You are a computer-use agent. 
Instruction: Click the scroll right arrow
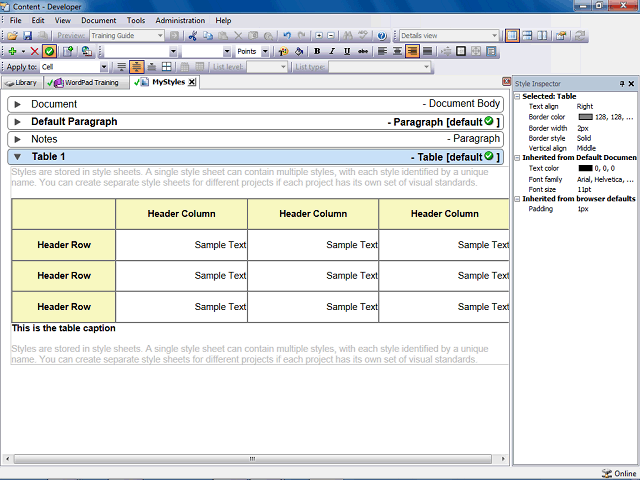pyautogui.click(x=503, y=459)
